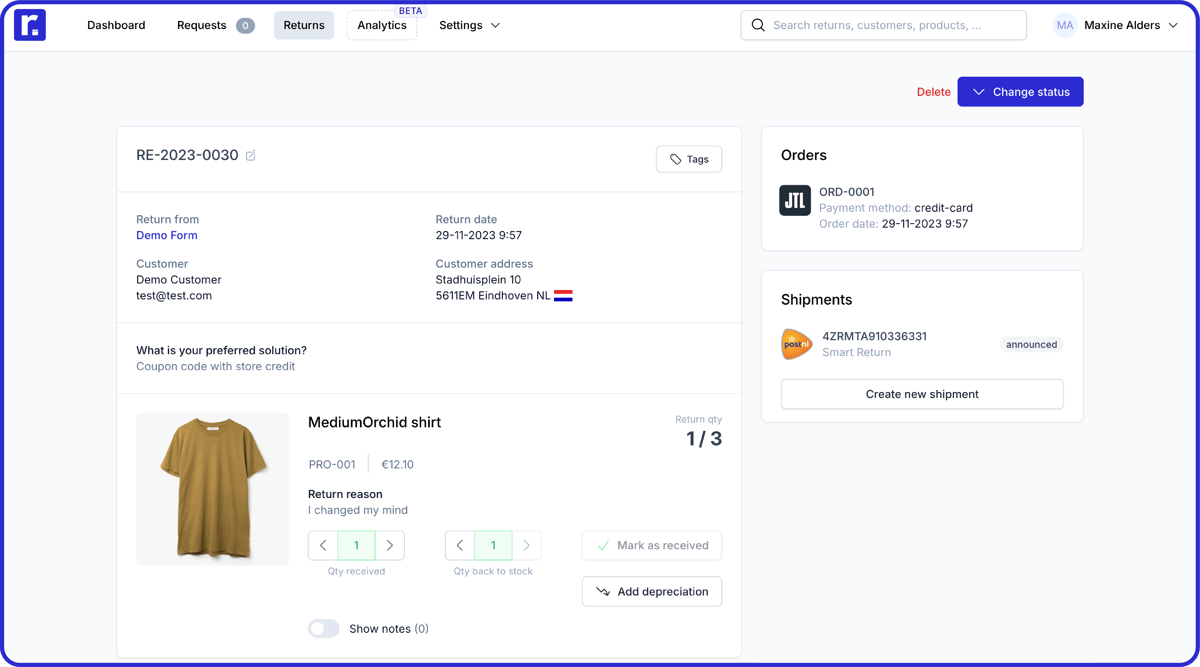
Task: Click the MediumOrchid shirt product image
Action: [213, 489]
